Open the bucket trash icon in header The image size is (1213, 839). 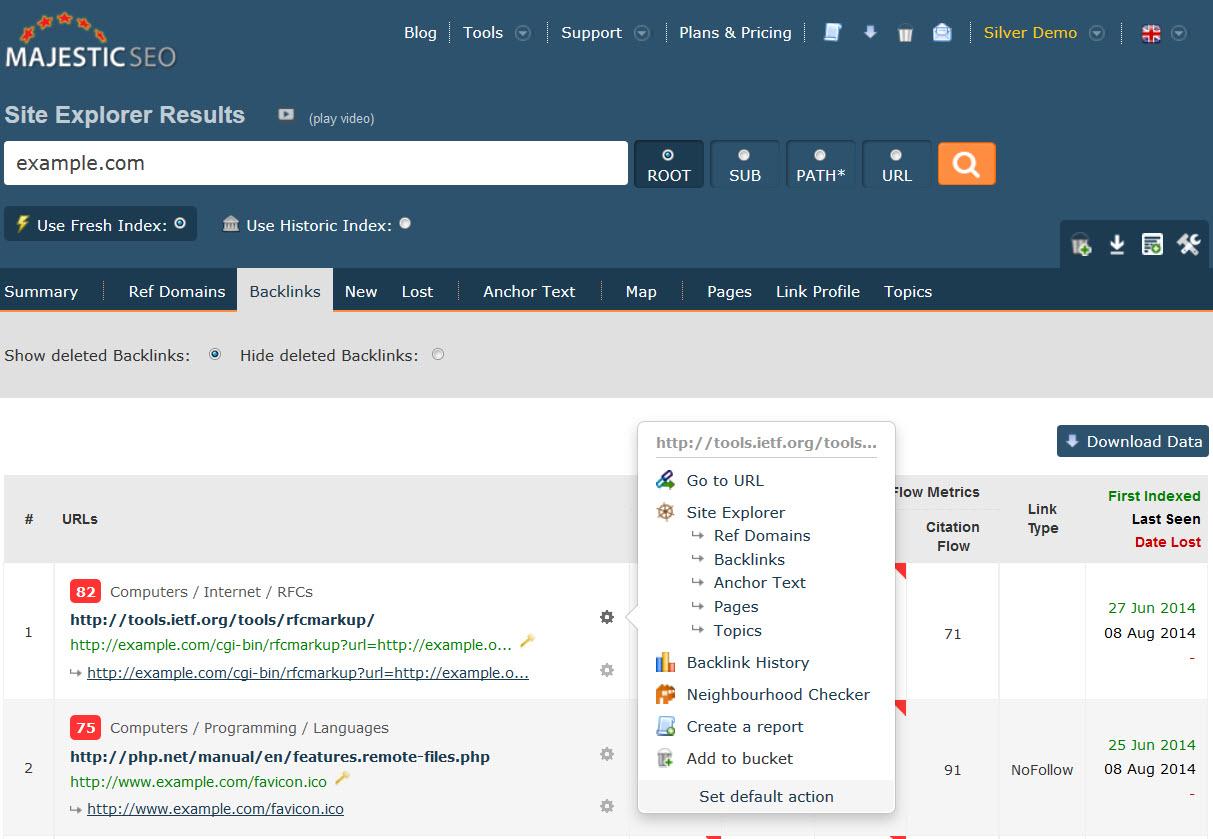905,33
